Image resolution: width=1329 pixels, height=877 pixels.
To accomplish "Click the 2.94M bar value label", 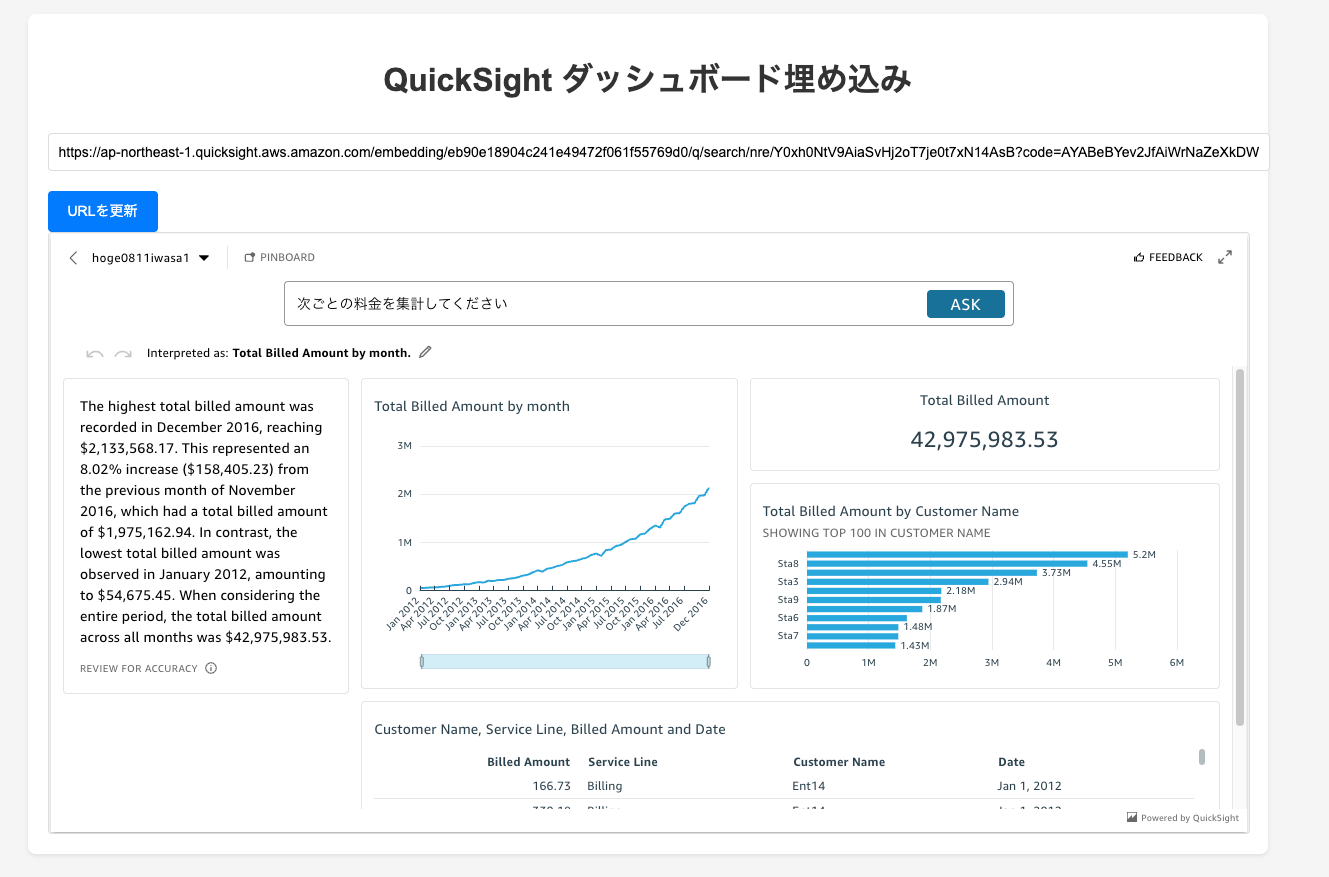I will 1007,582.
